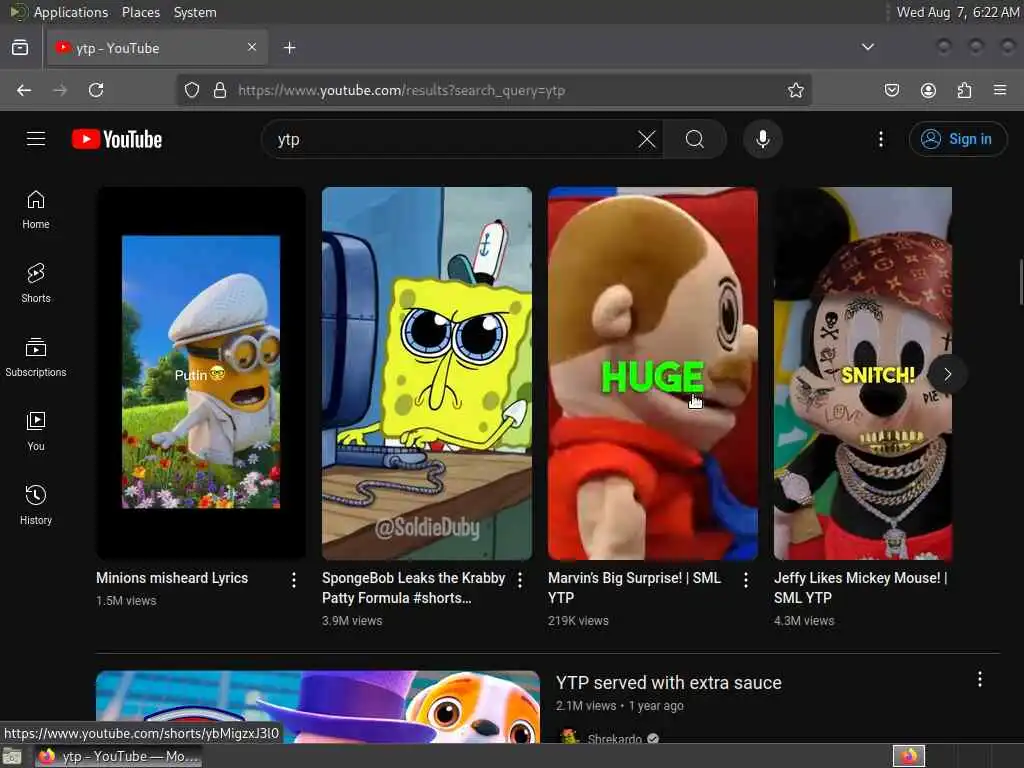The height and width of the screenshot is (768, 1024).
Task: Click the clock showing Wed Aug 7
Action: click(957, 12)
